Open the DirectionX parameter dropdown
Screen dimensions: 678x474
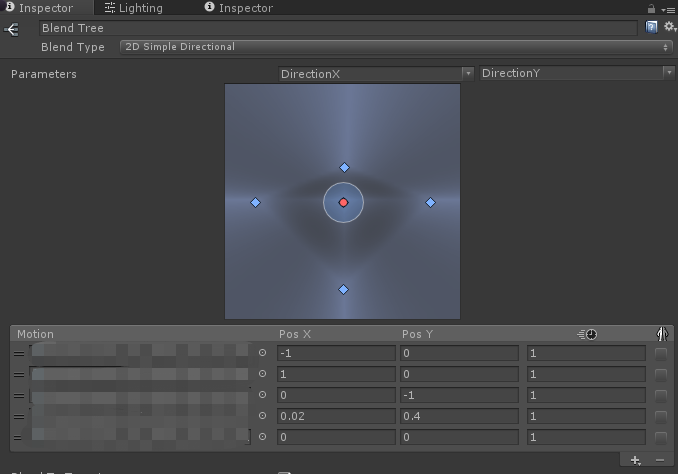click(376, 74)
